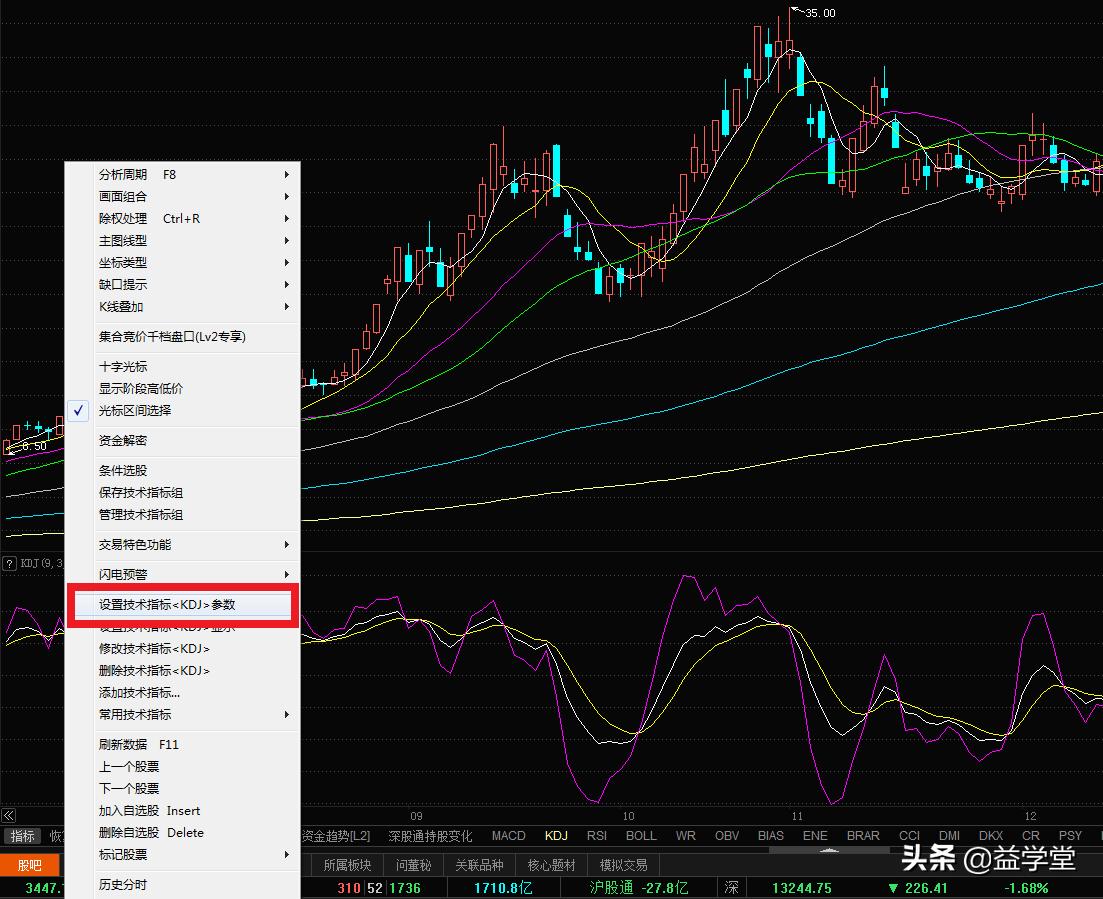
Task: Click the 所属板块 button
Action: tap(347, 865)
